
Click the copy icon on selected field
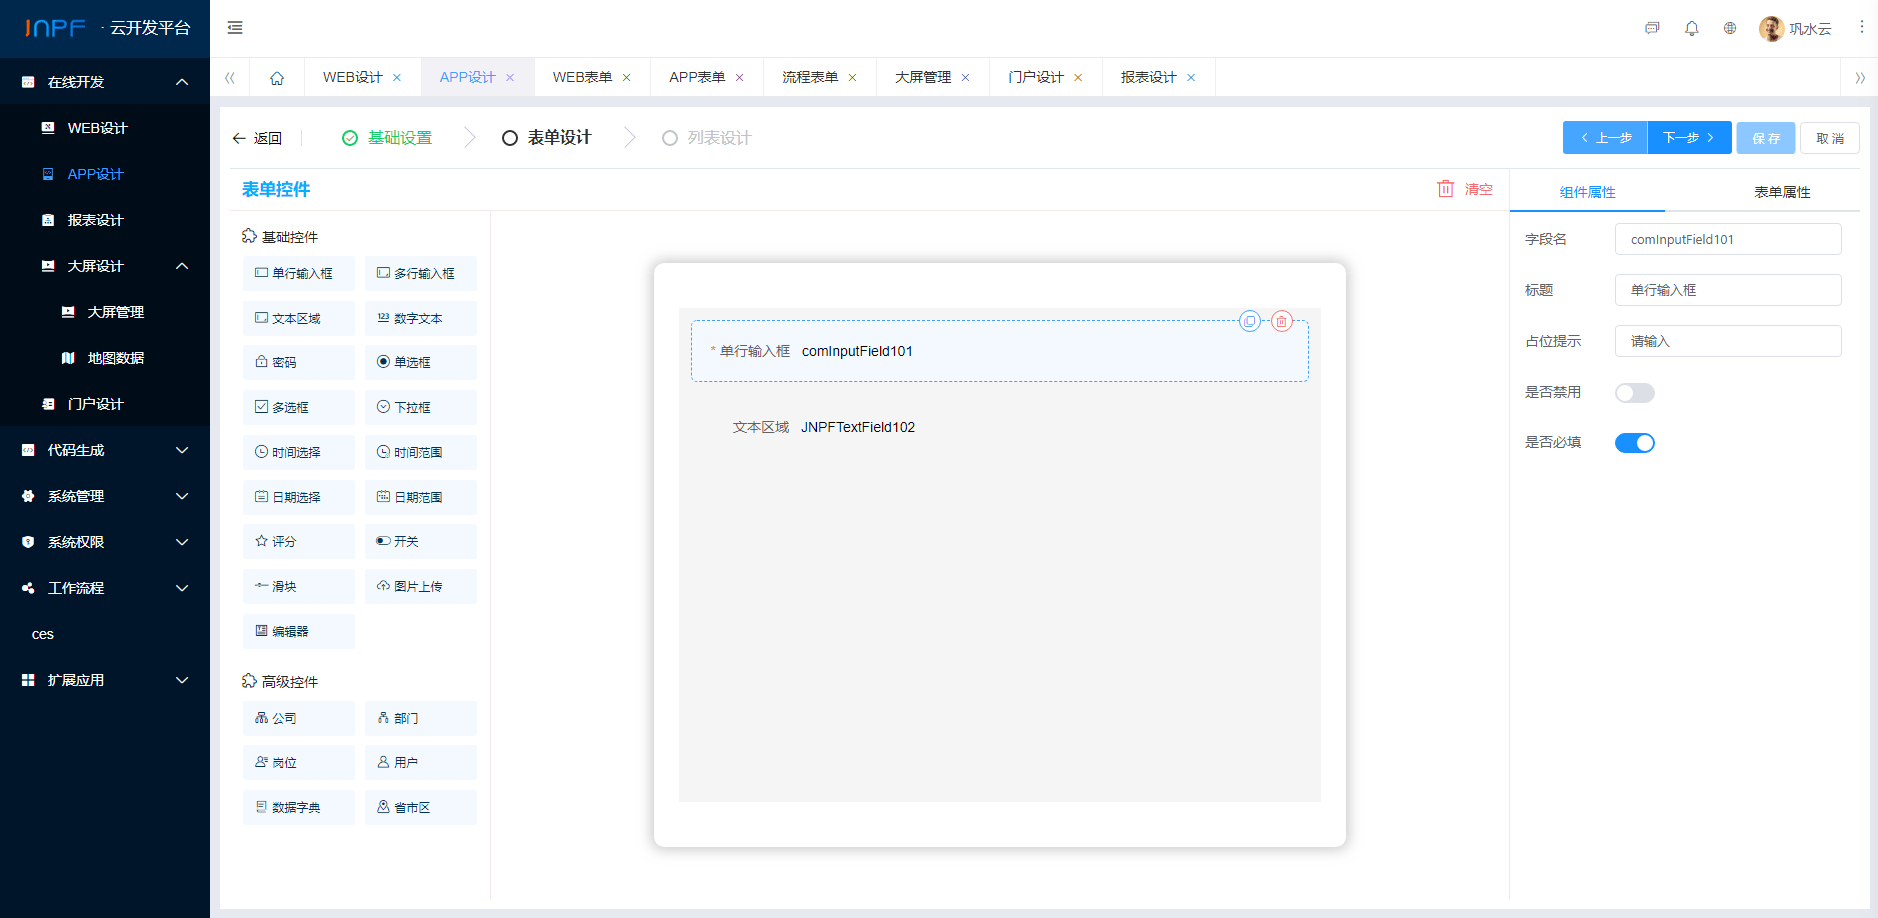point(1249,321)
